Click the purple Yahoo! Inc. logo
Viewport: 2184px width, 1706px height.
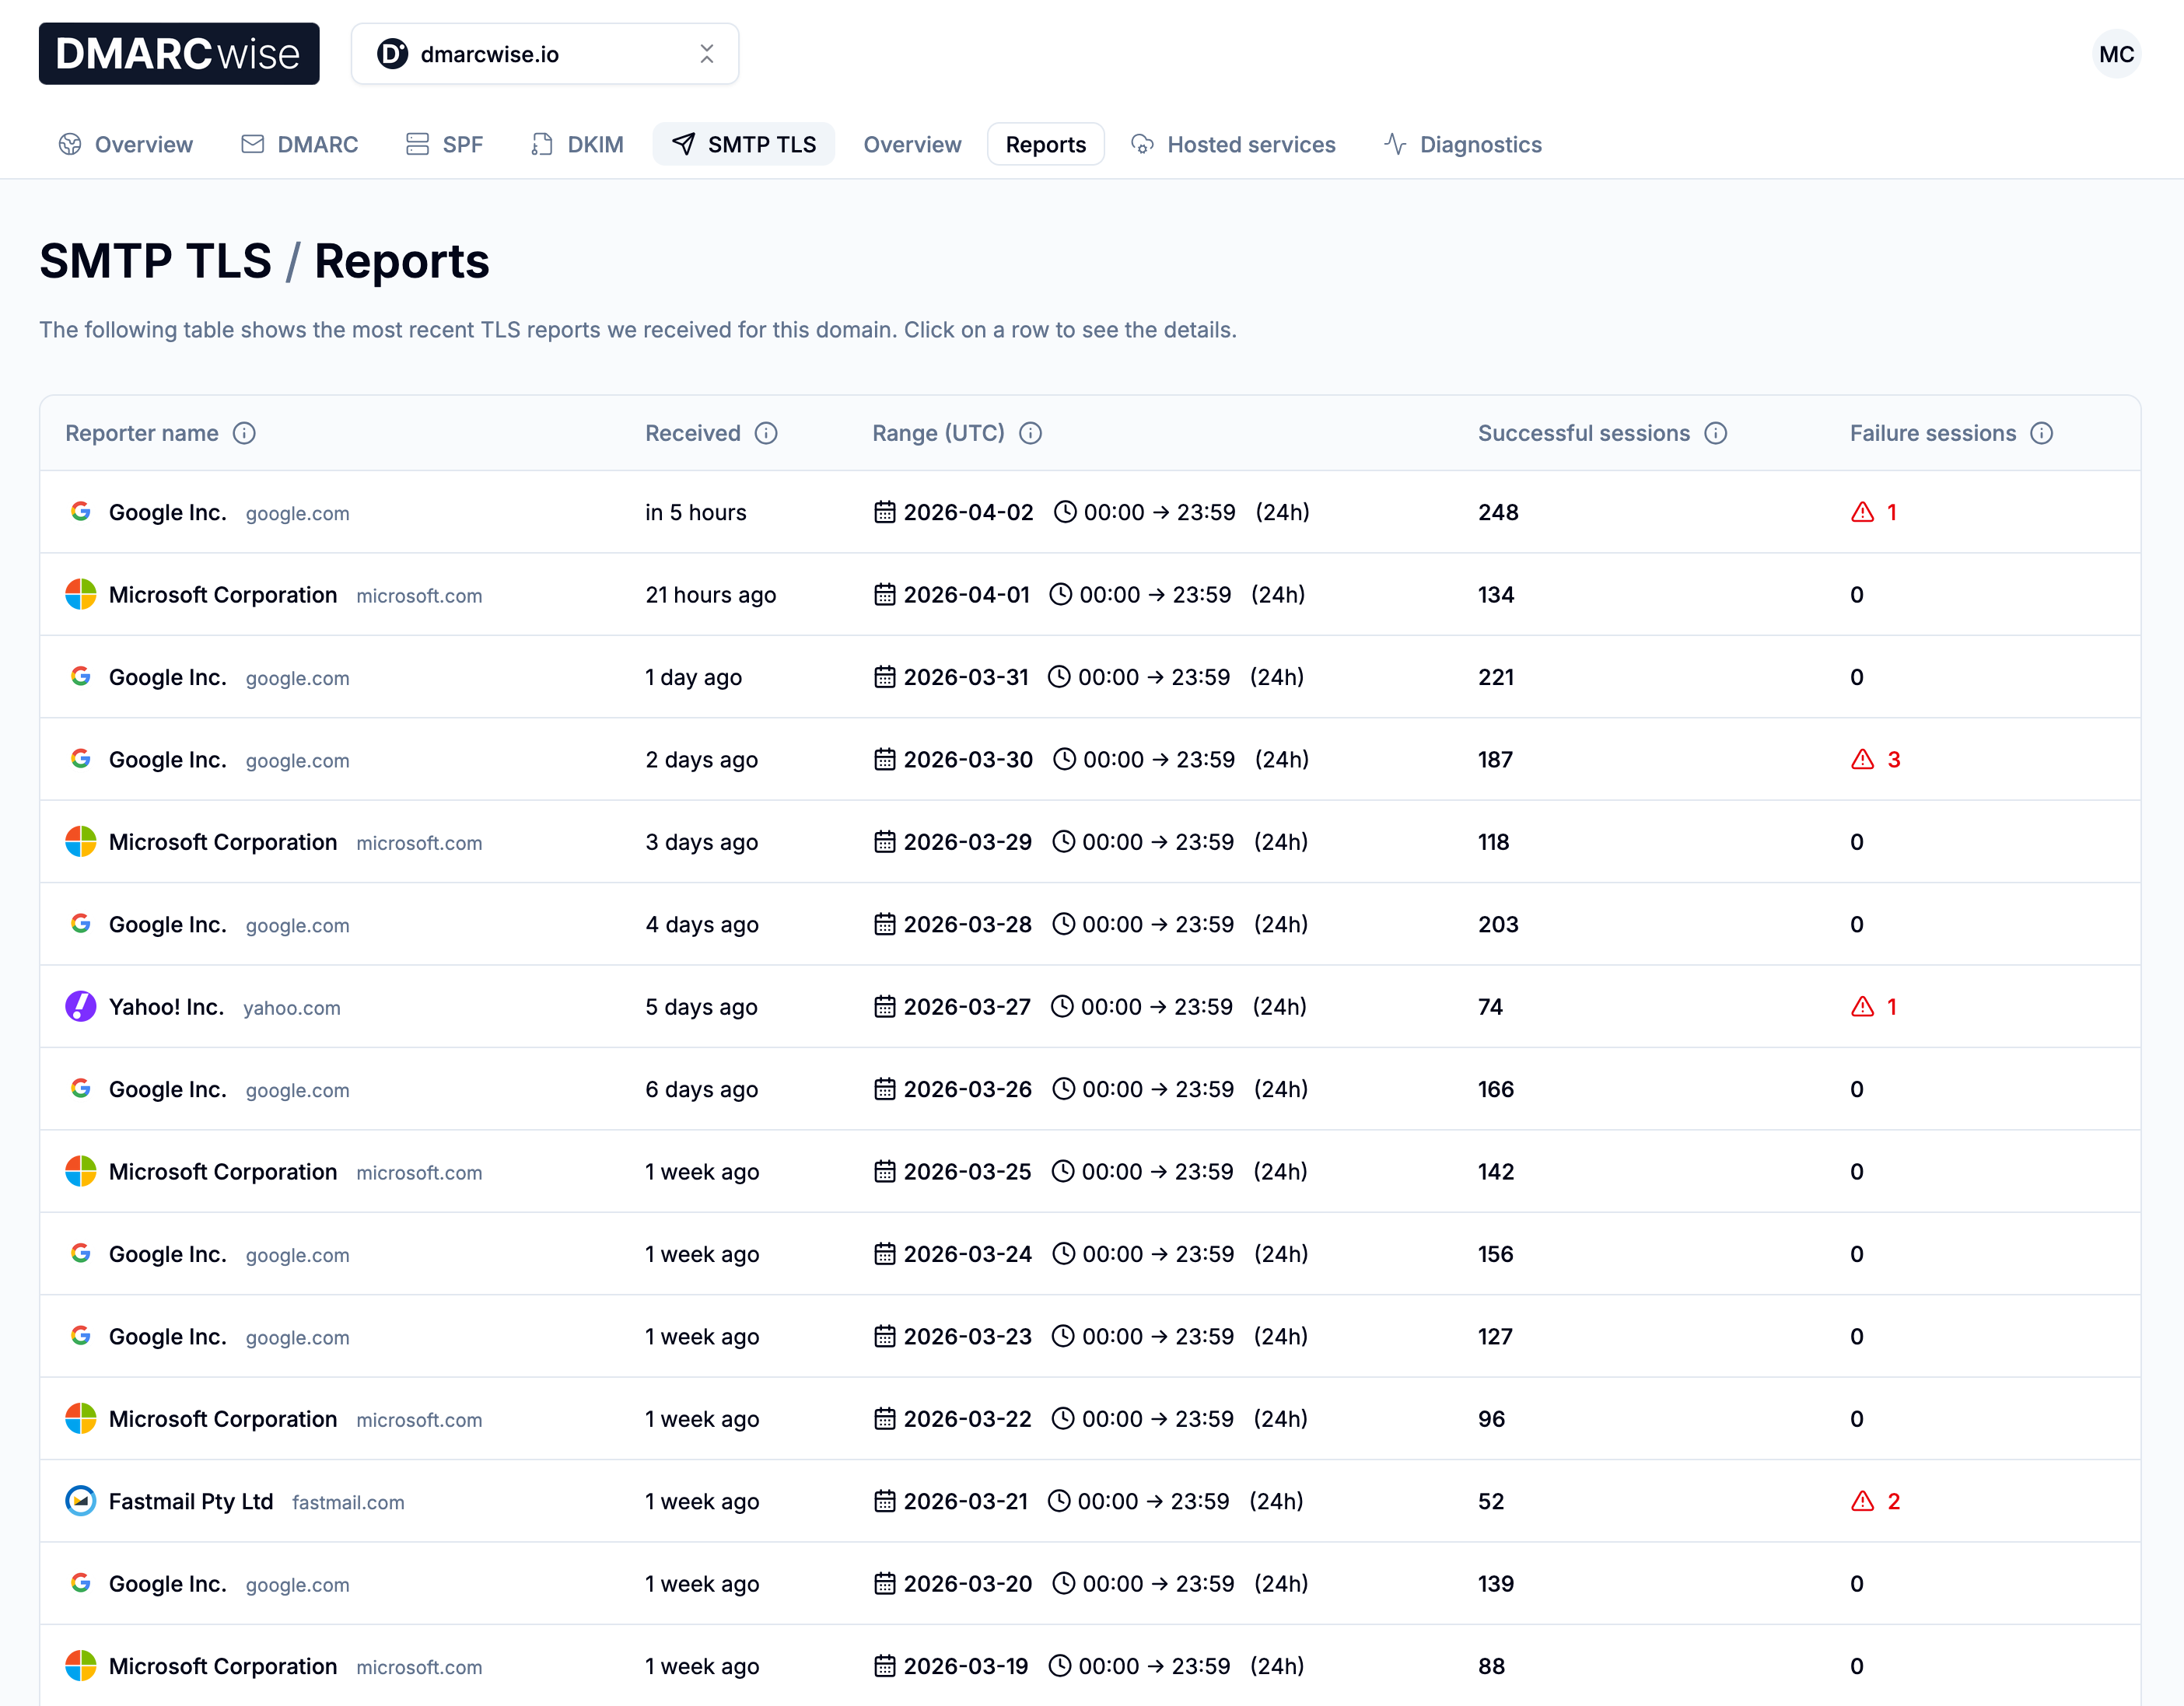click(x=81, y=1006)
